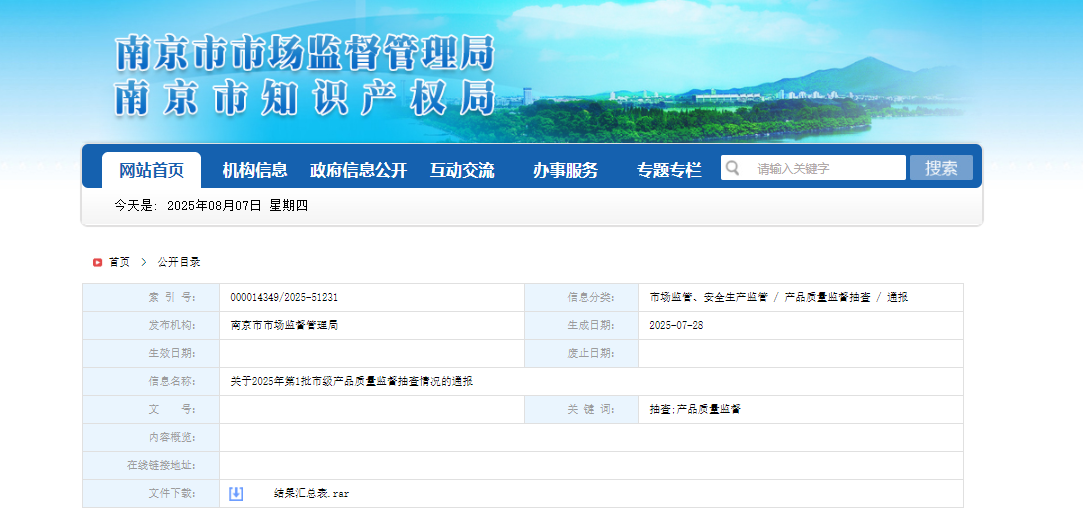Open the 专题专栏 menu
Viewport: 1083px width, 518px height.
coord(669,170)
